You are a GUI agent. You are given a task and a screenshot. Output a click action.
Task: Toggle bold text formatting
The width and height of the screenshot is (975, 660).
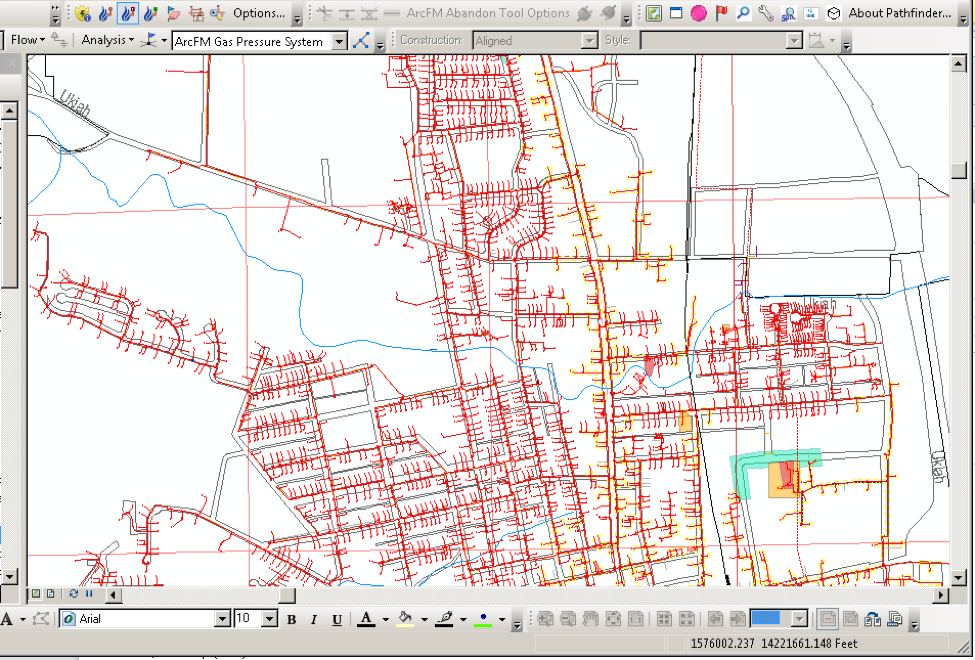(292, 620)
